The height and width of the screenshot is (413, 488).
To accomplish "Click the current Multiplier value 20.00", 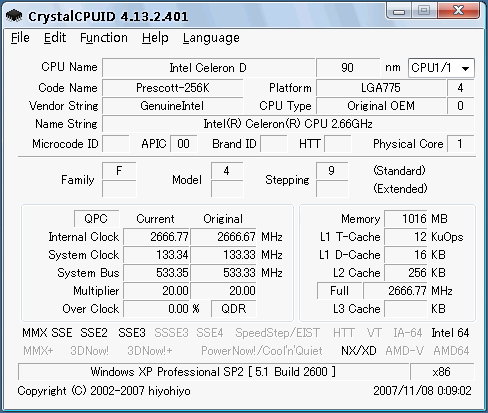I will (x=156, y=291).
